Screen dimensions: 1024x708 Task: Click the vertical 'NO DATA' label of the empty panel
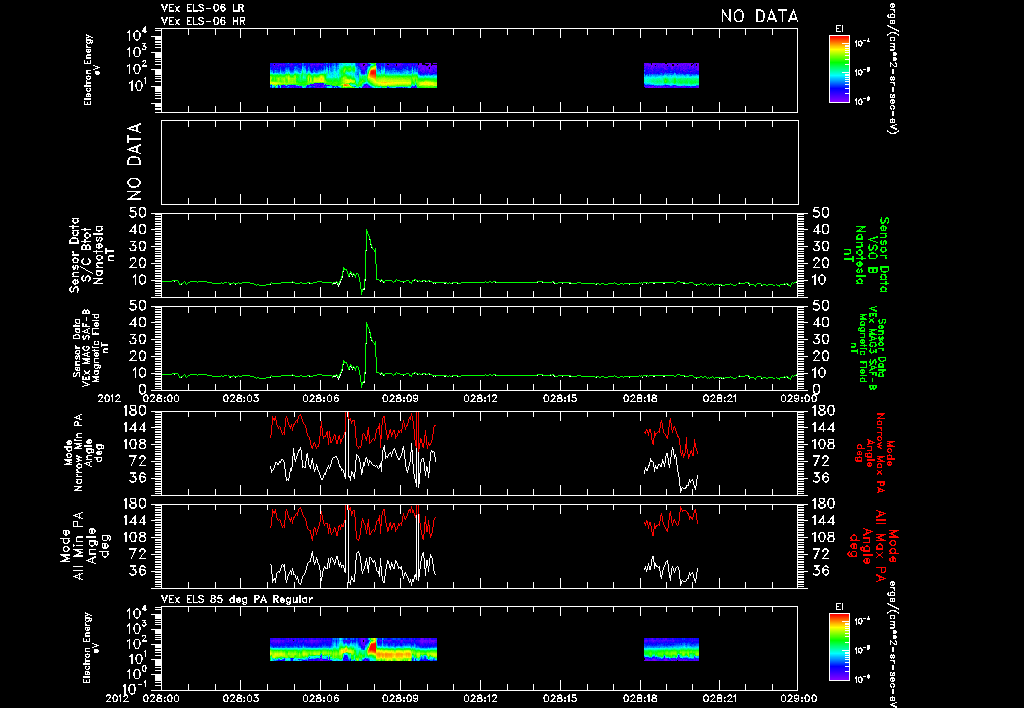pyautogui.click(x=134, y=161)
